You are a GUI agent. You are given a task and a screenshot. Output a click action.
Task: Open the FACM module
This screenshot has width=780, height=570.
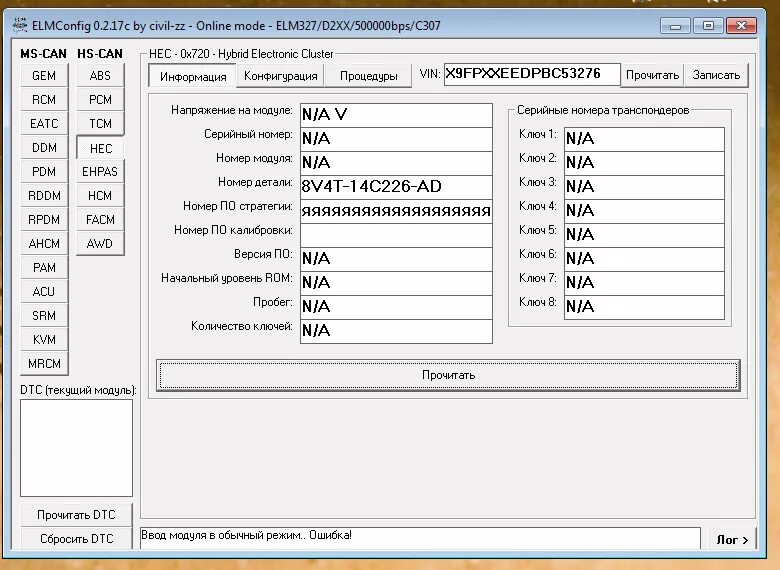[x=100, y=219]
